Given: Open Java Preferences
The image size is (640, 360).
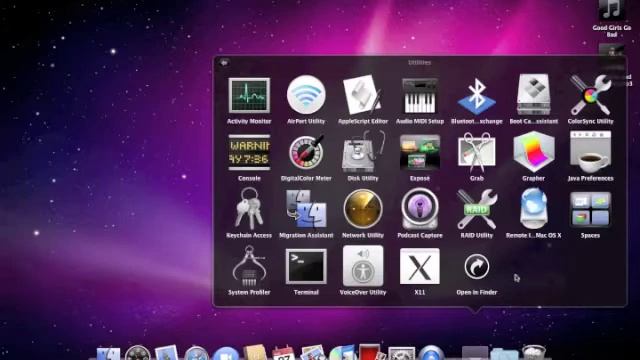Looking at the screenshot, I should [590, 152].
